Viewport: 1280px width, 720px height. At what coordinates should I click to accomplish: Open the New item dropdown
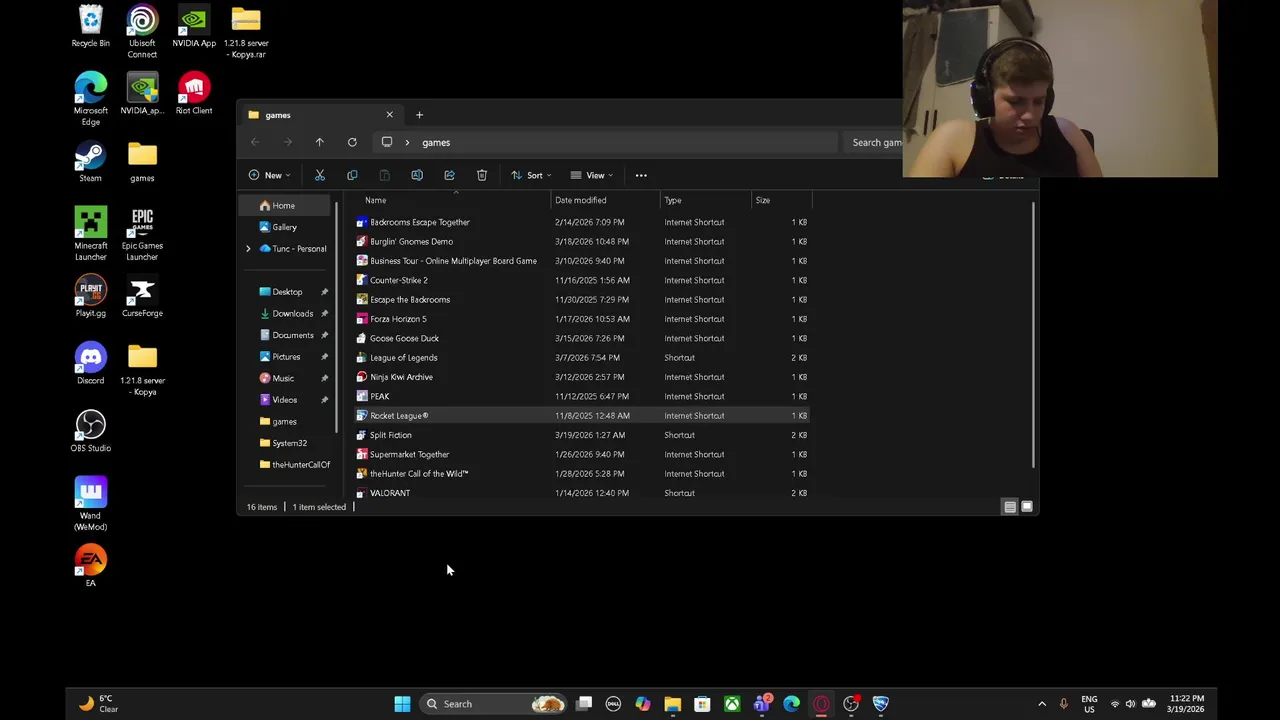pyautogui.click(x=269, y=175)
